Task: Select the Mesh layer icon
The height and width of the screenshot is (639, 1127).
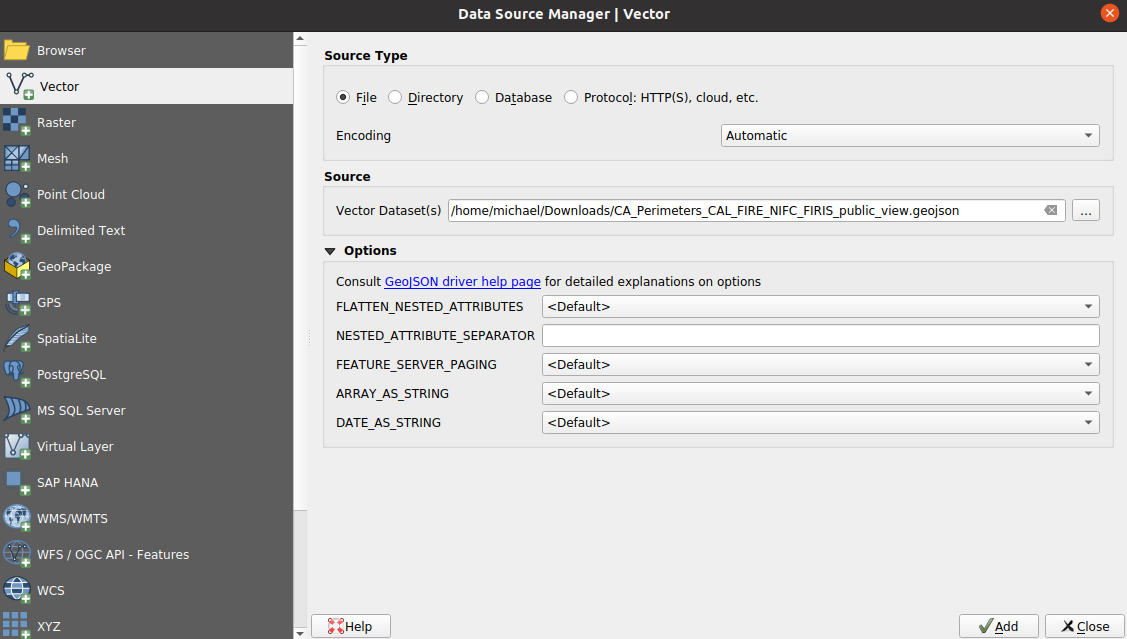Action: click(17, 158)
